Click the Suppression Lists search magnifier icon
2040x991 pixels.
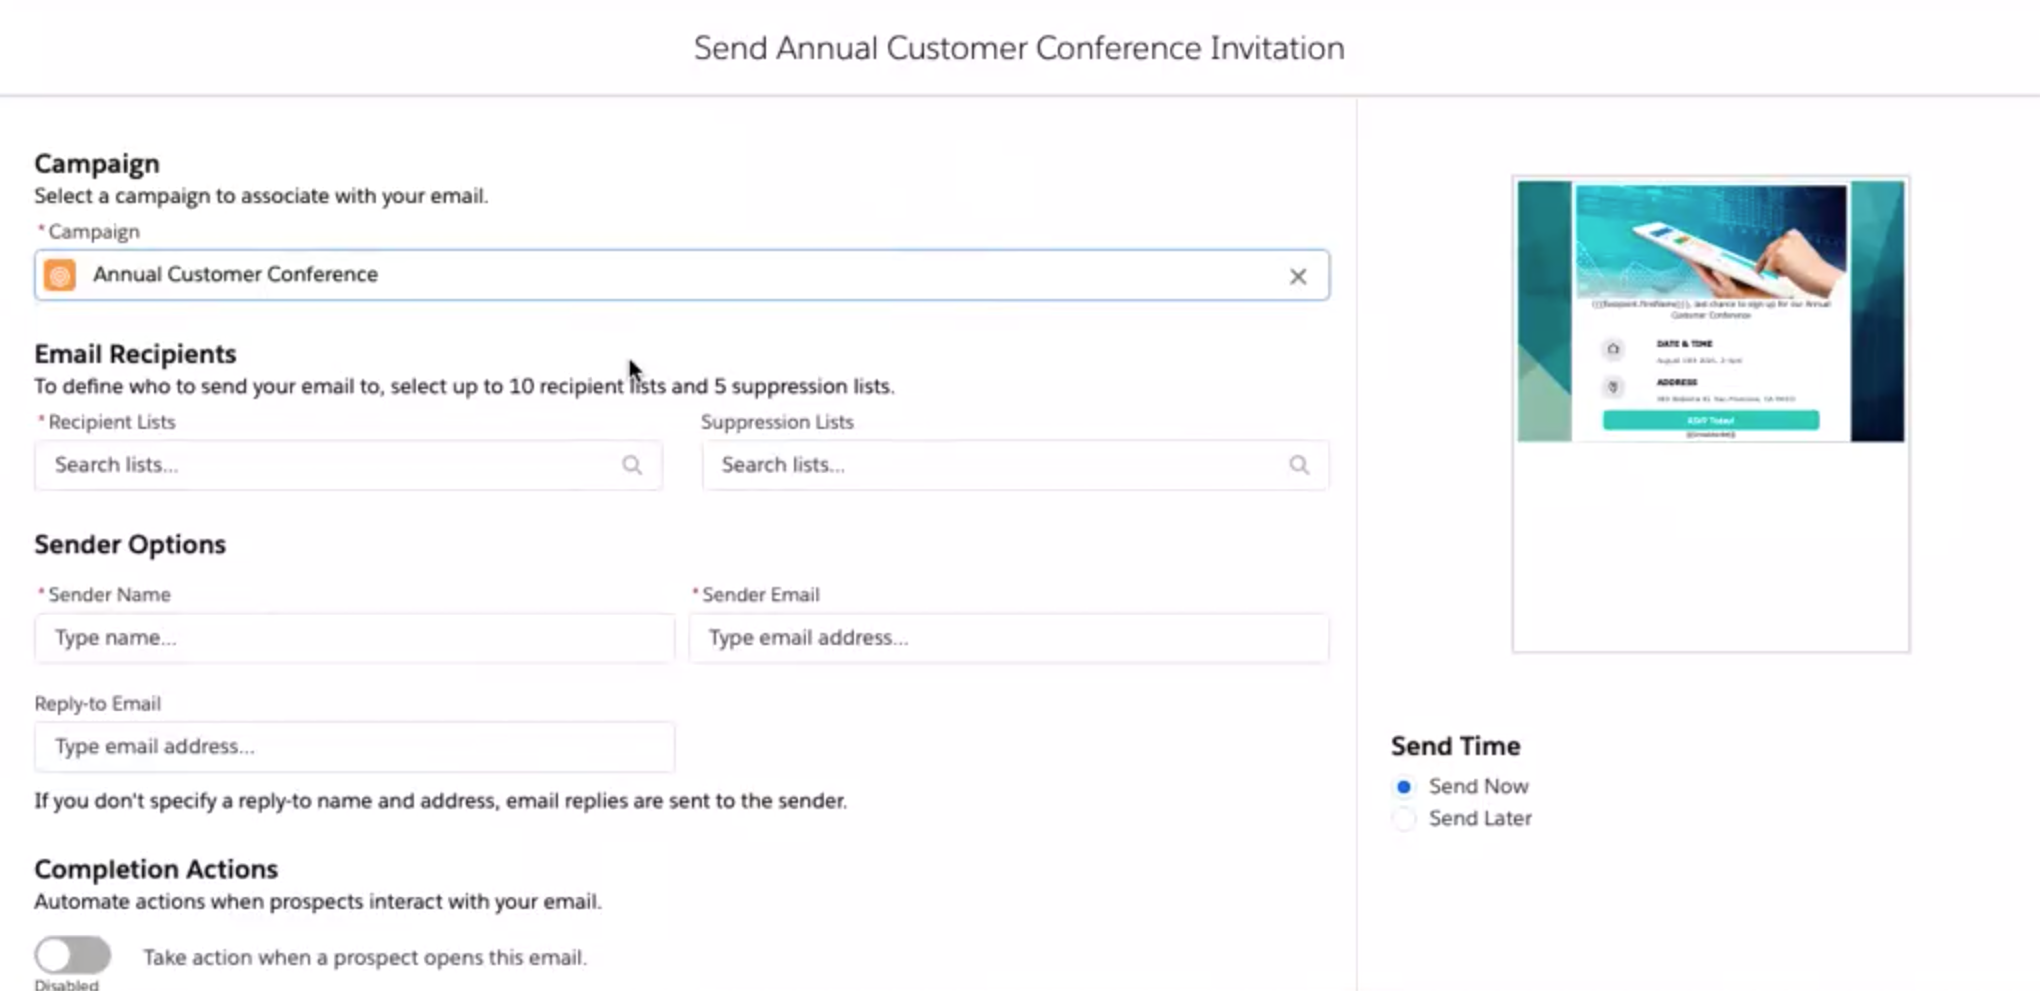[1299, 465]
